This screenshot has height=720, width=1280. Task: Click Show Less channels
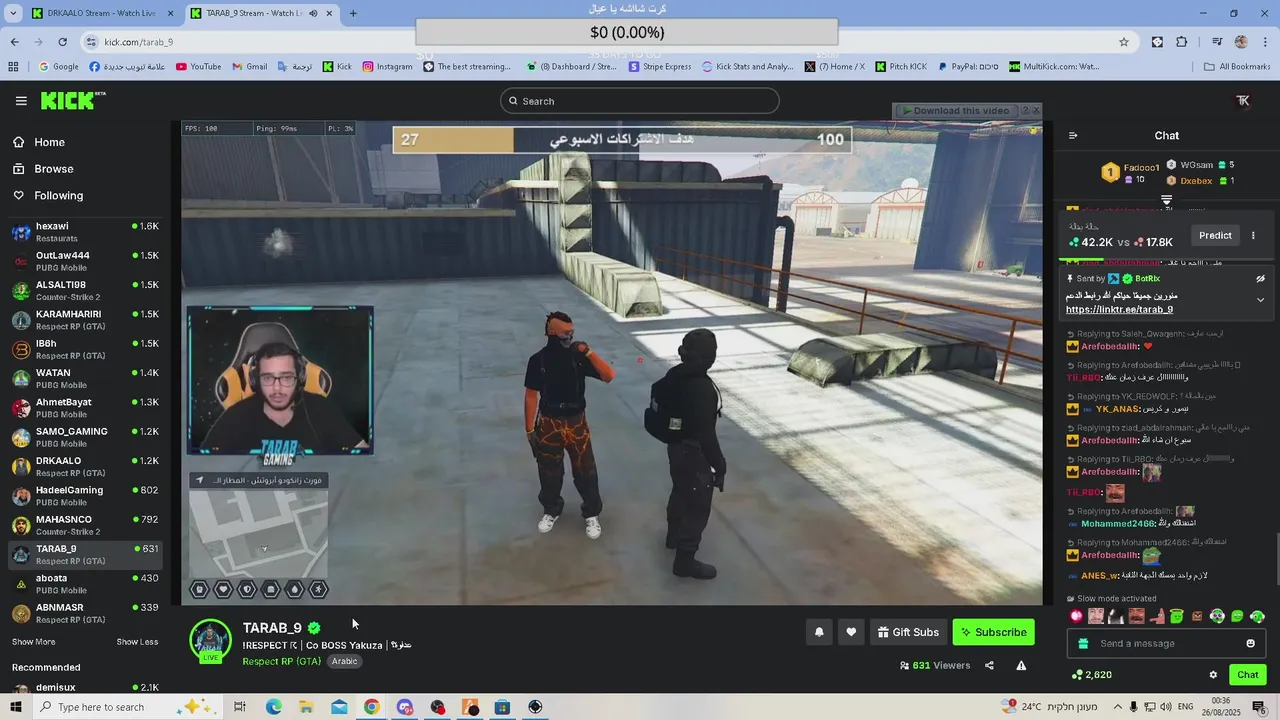[x=137, y=642]
